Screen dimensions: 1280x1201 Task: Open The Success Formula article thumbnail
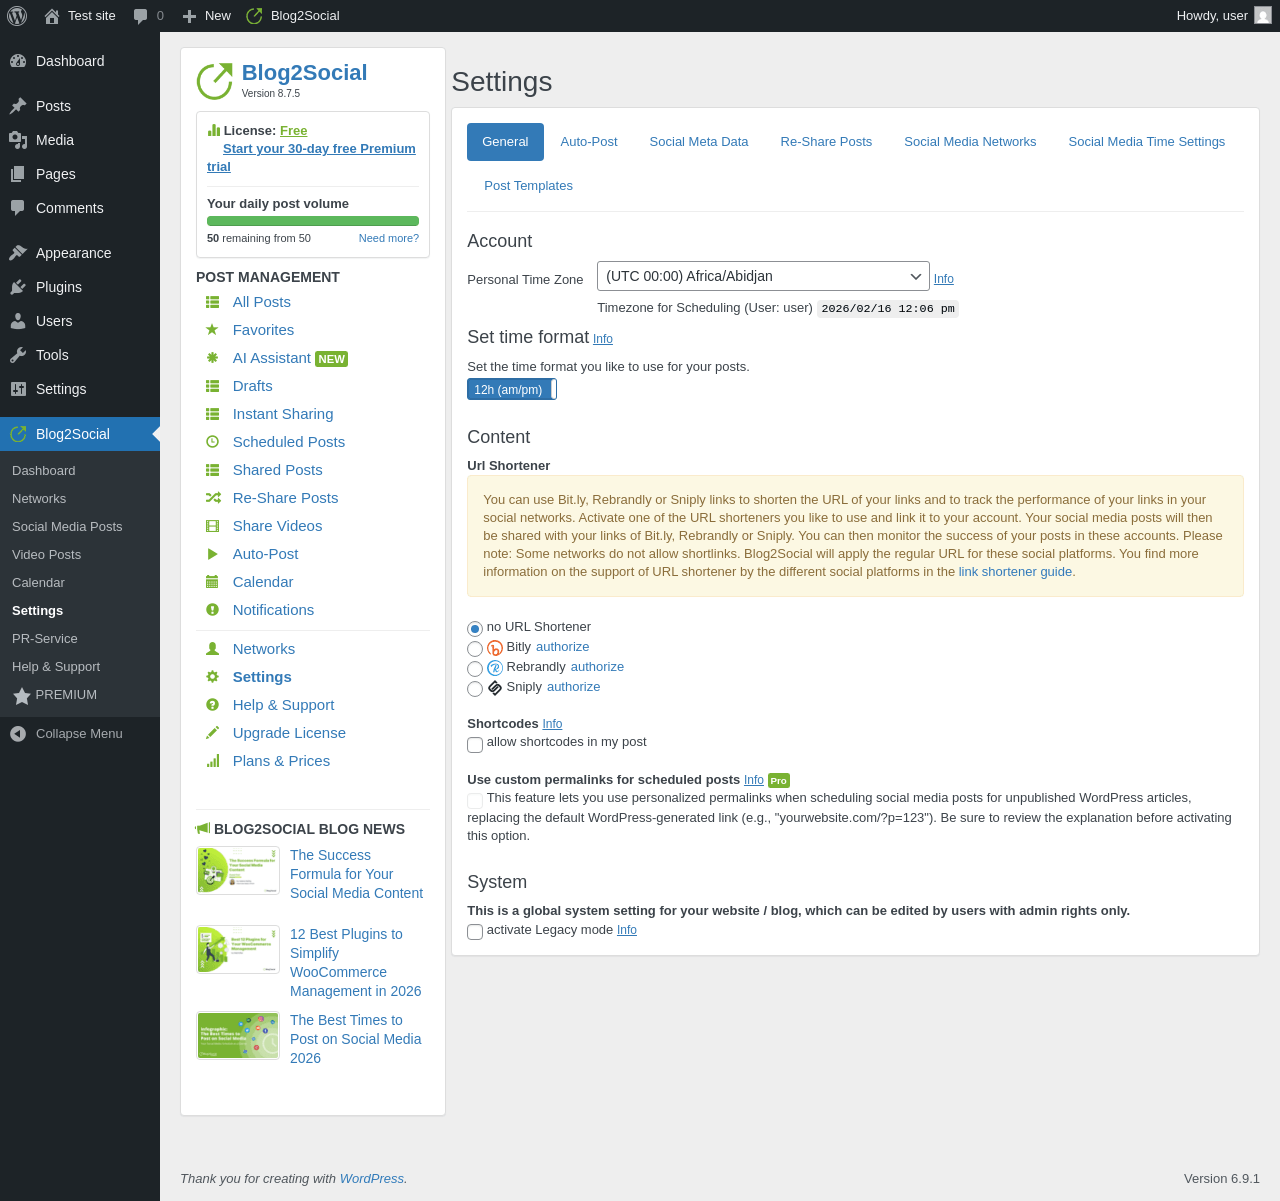point(238,870)
